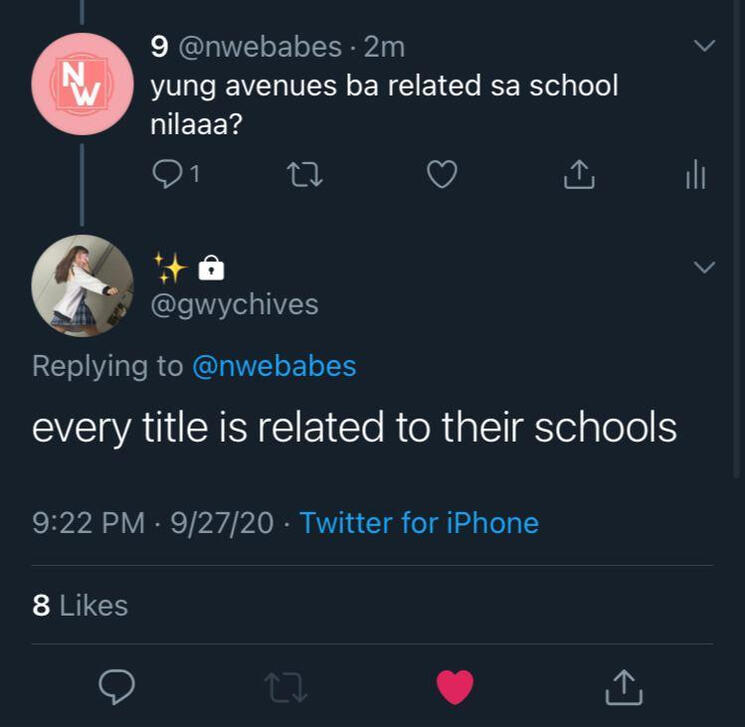View tweet activity for nwebabes tweet
The width and height of the screenshot is (745, 727).
[696, 177]
